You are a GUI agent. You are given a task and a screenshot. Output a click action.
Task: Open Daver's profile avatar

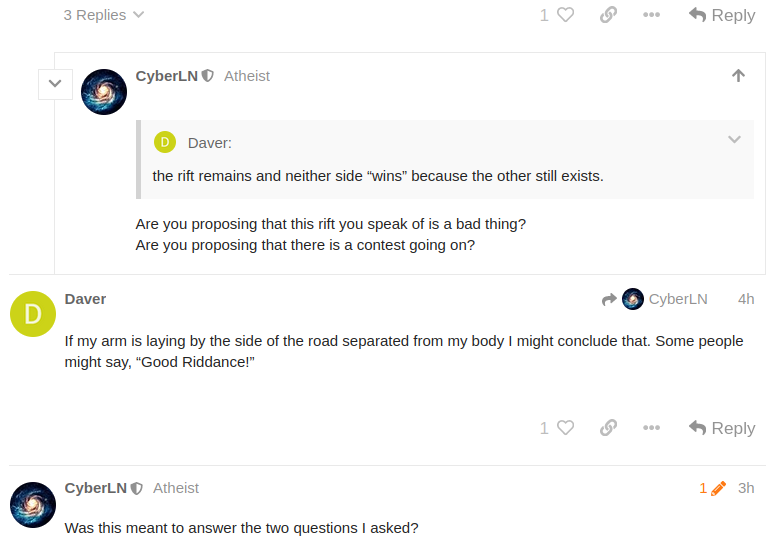click(33, 314)
